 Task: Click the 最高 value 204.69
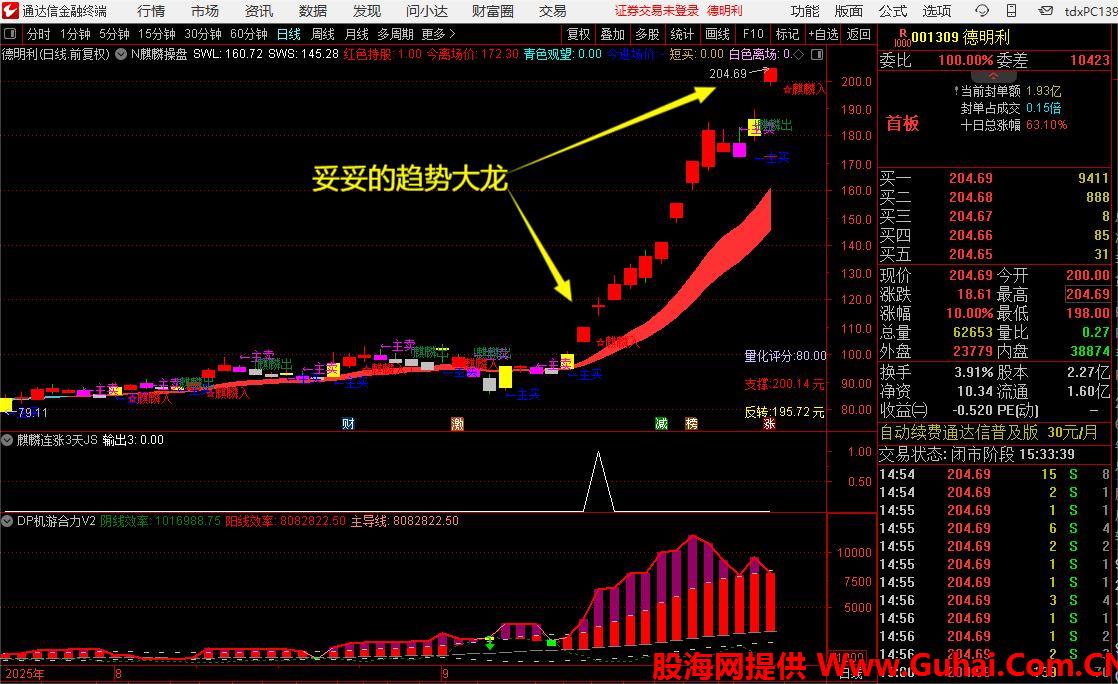click(1088, 294)
